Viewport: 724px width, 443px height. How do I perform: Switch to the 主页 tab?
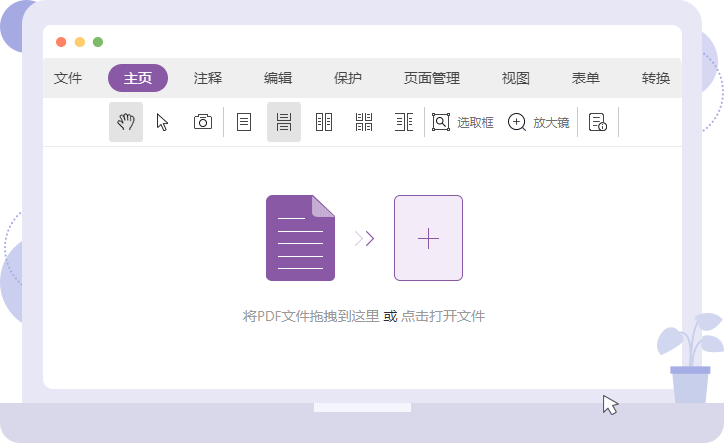tap(138, 78)
